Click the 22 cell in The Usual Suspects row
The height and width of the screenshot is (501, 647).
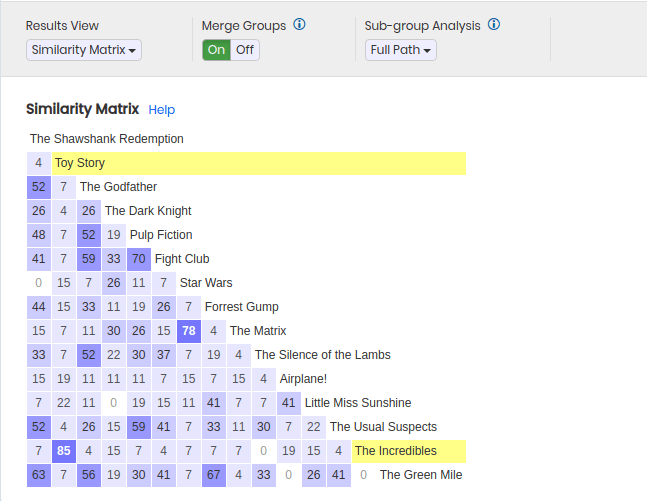tap(314, 426)
